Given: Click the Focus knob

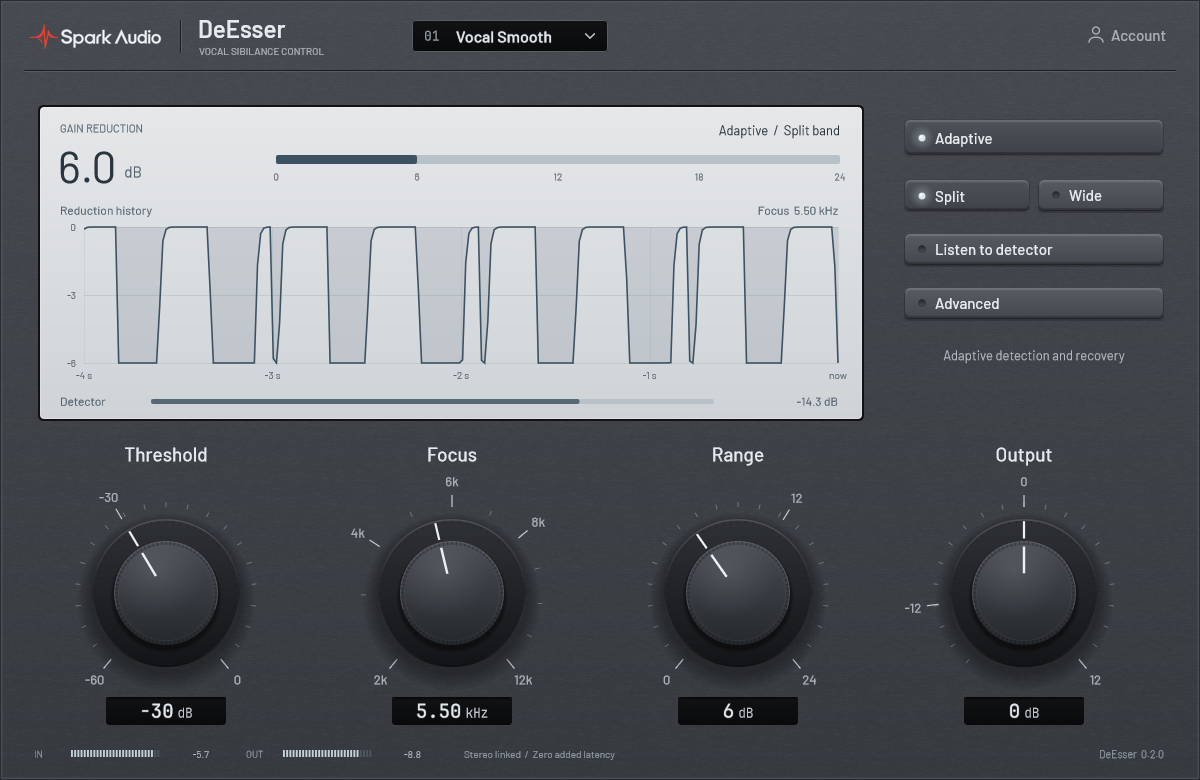Looking at the screenshot, I should [452, 592].
